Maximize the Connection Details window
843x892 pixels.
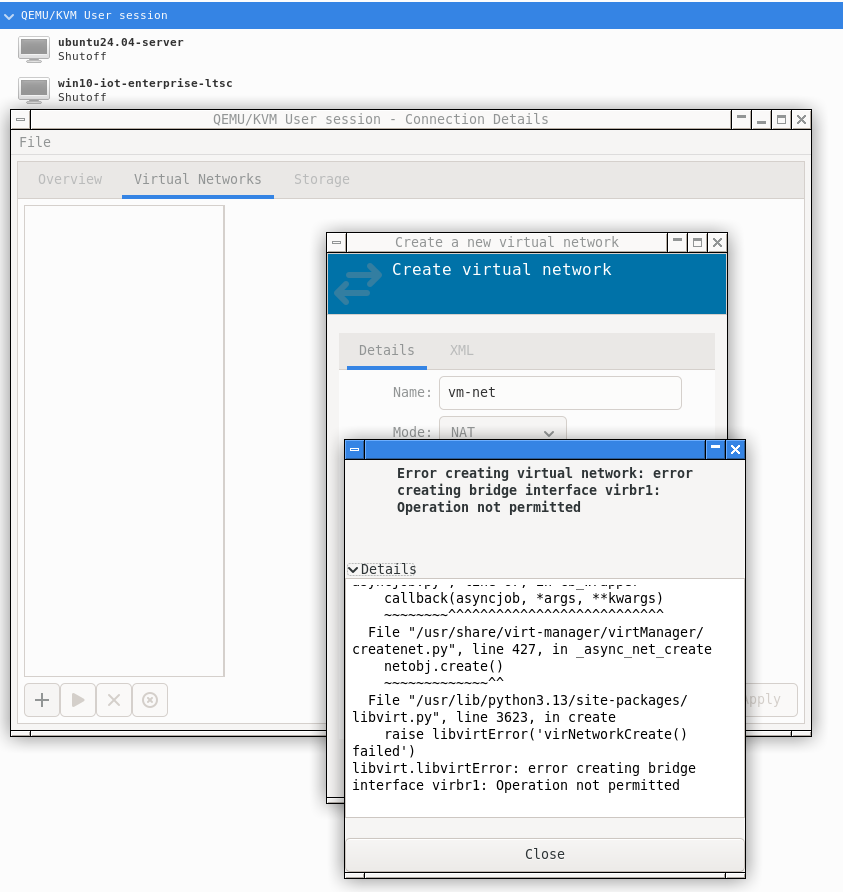(782, 119)
